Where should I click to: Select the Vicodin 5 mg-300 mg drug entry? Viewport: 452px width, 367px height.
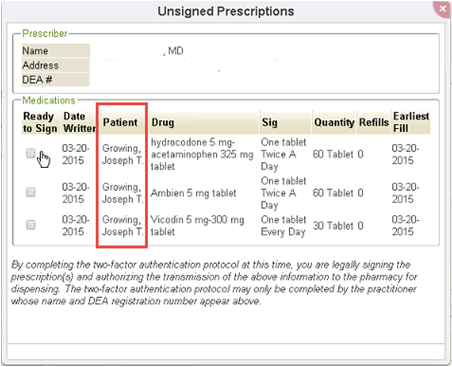(x=197, y=226)
